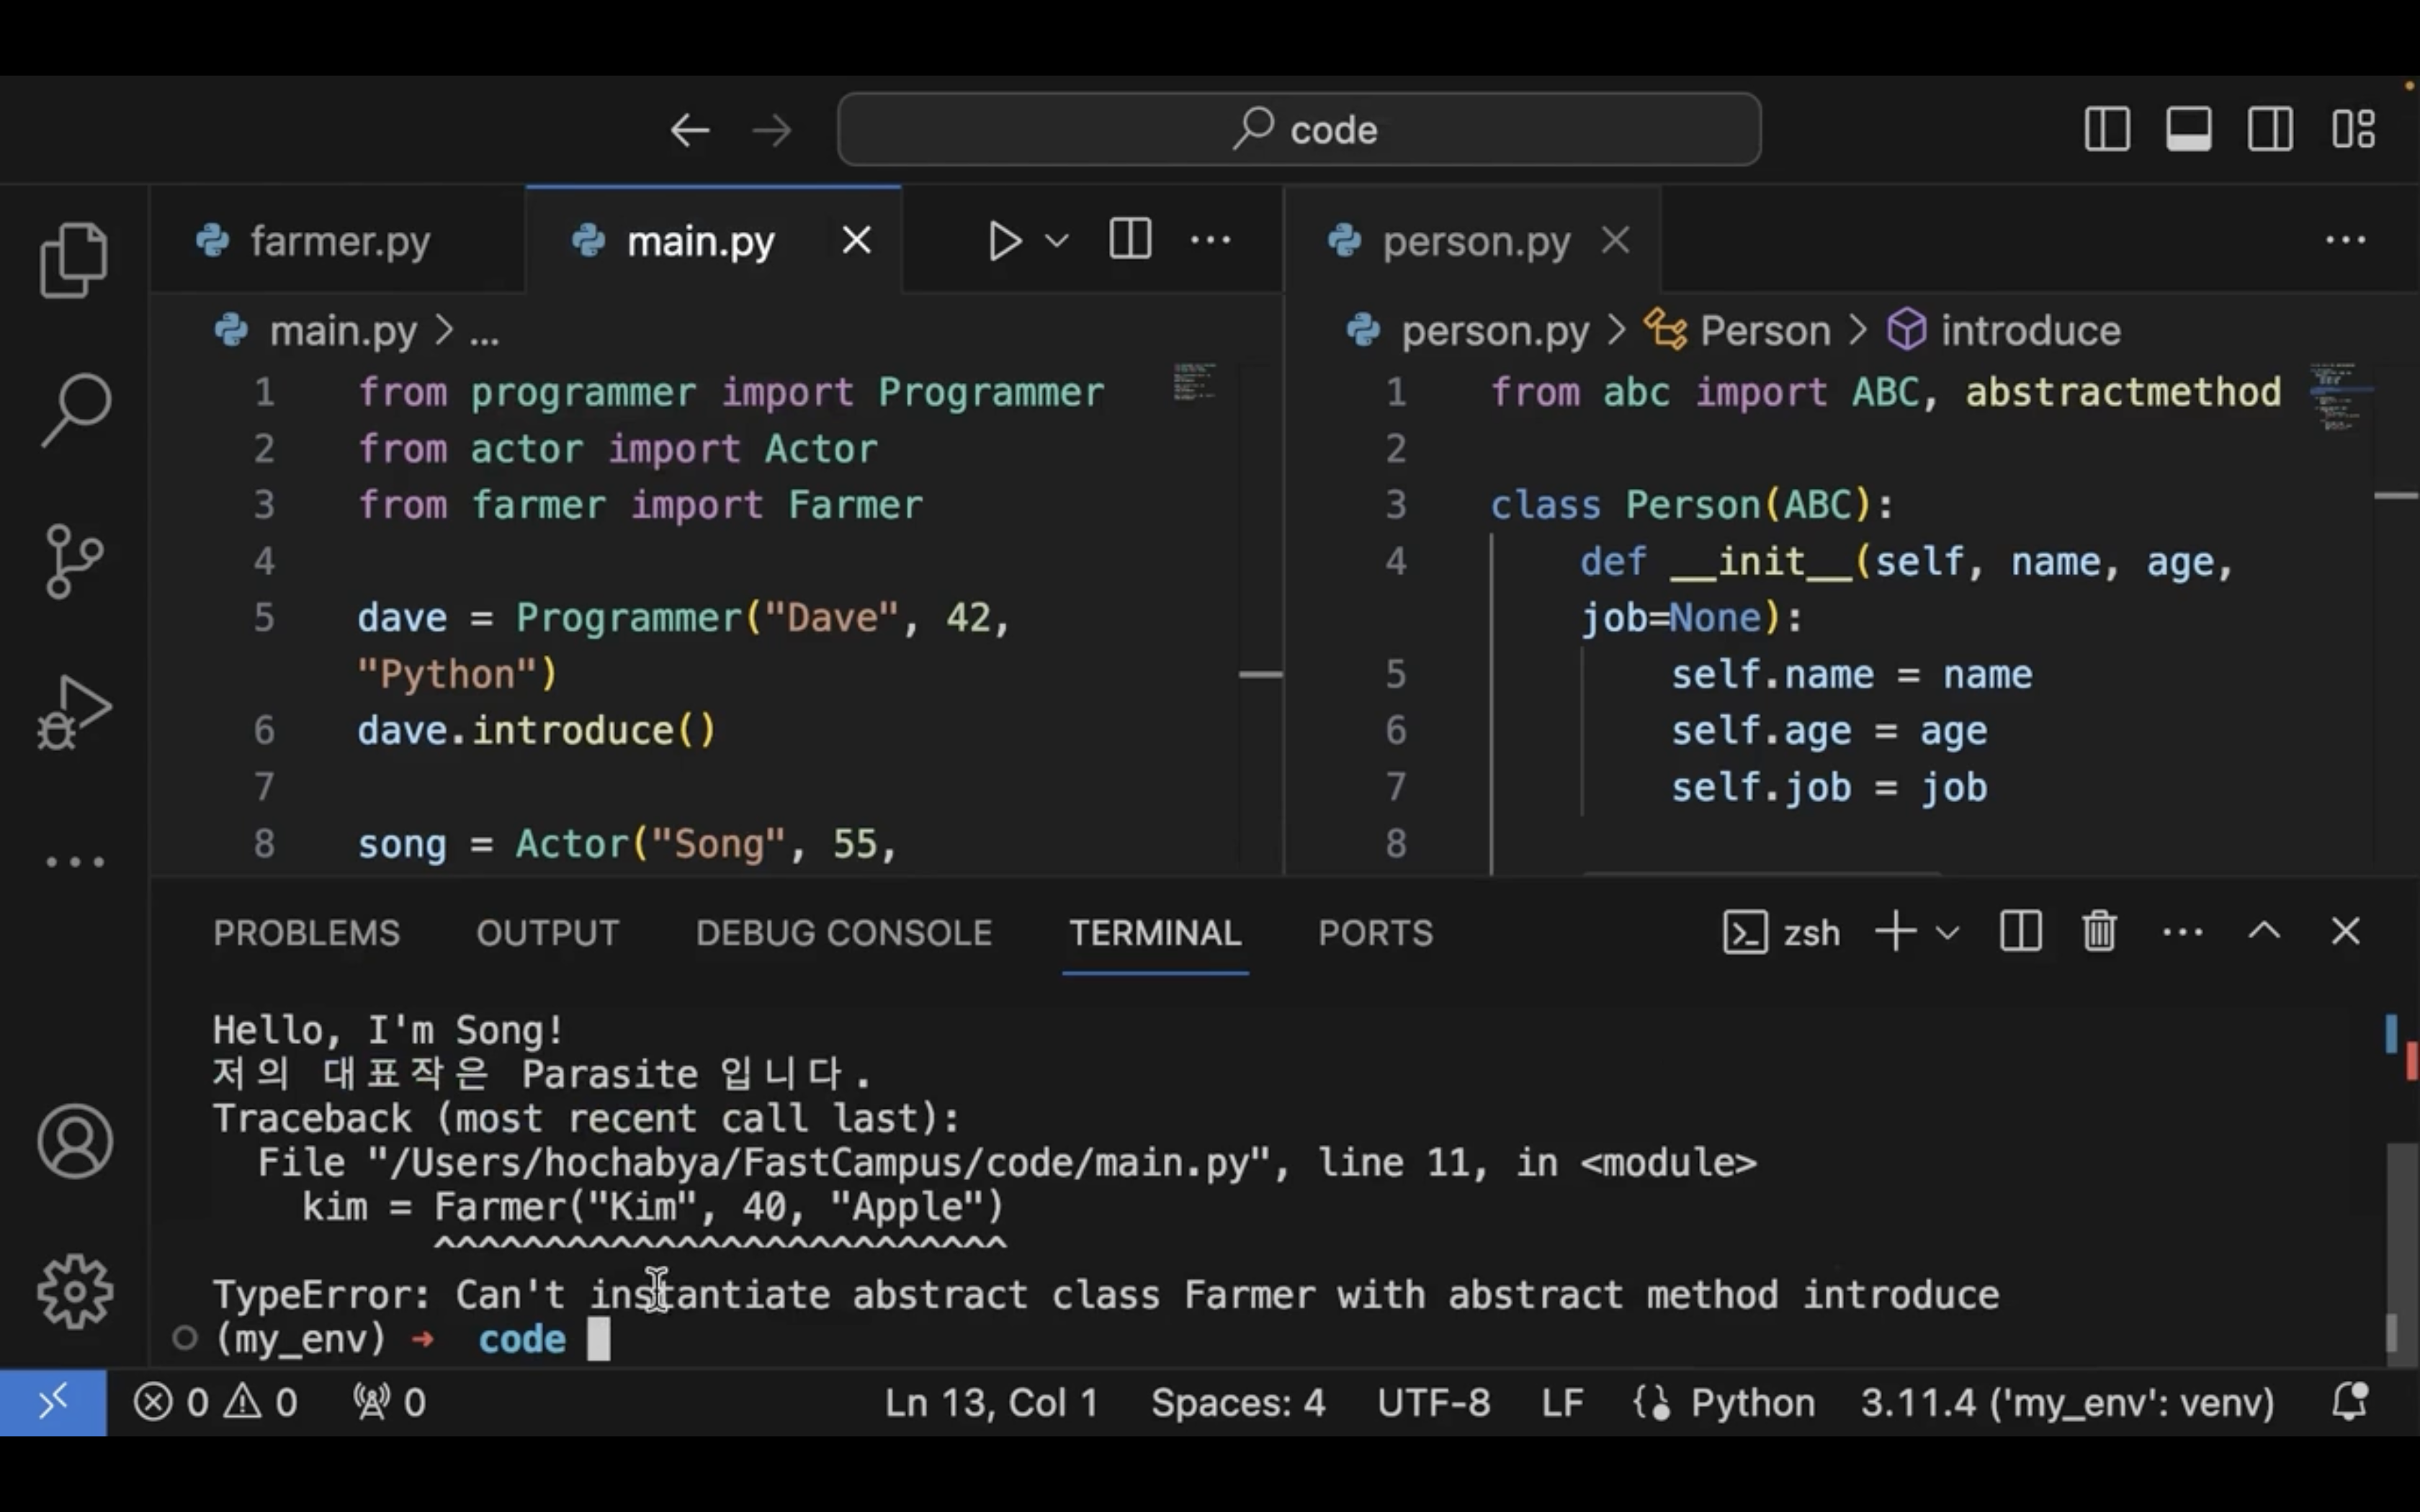Maximize panel size with the chevron up
Screen dimensions: 2420x1512
2264,932
